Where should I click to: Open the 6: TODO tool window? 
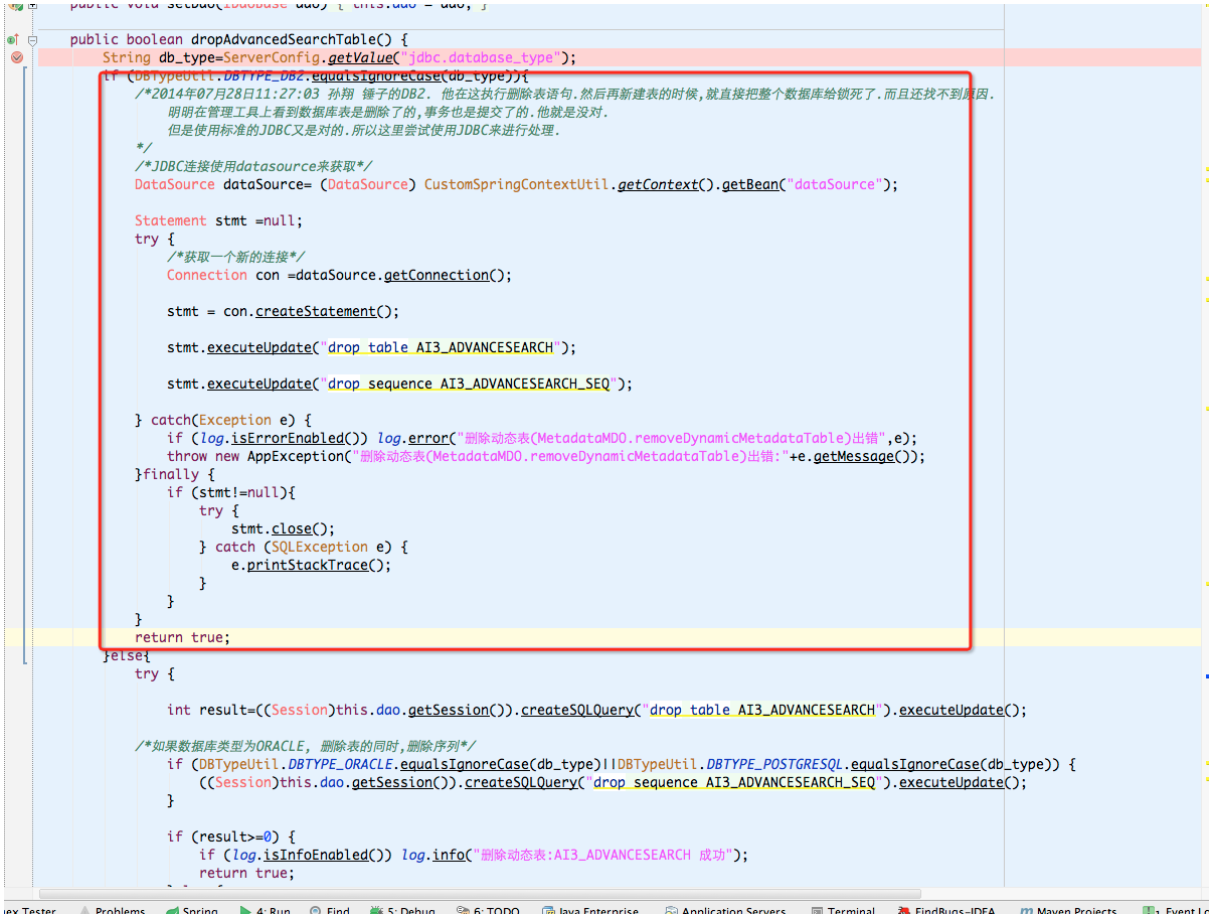[x=489, y=910]
